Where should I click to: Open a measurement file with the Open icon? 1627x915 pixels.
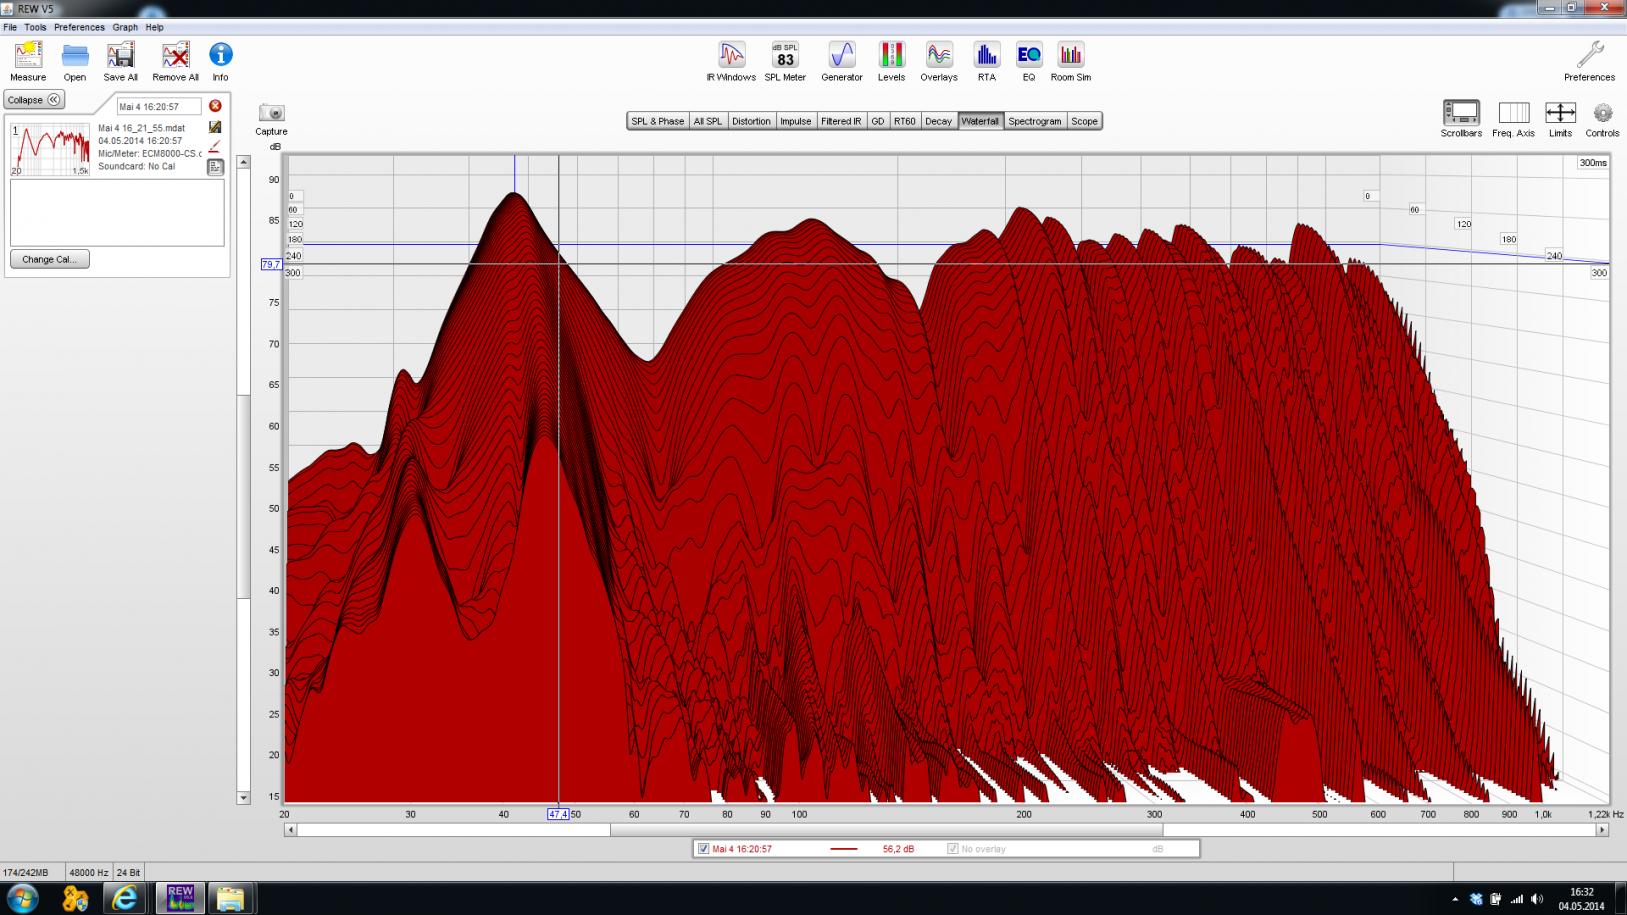75,62
